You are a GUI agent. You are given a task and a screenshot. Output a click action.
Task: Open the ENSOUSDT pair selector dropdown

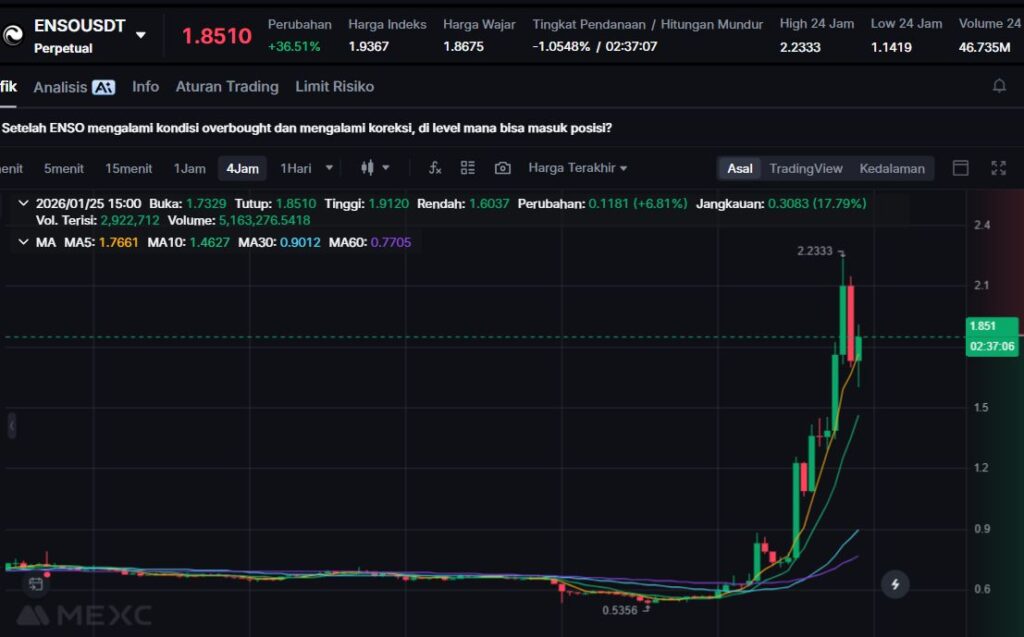pos(141,35)
